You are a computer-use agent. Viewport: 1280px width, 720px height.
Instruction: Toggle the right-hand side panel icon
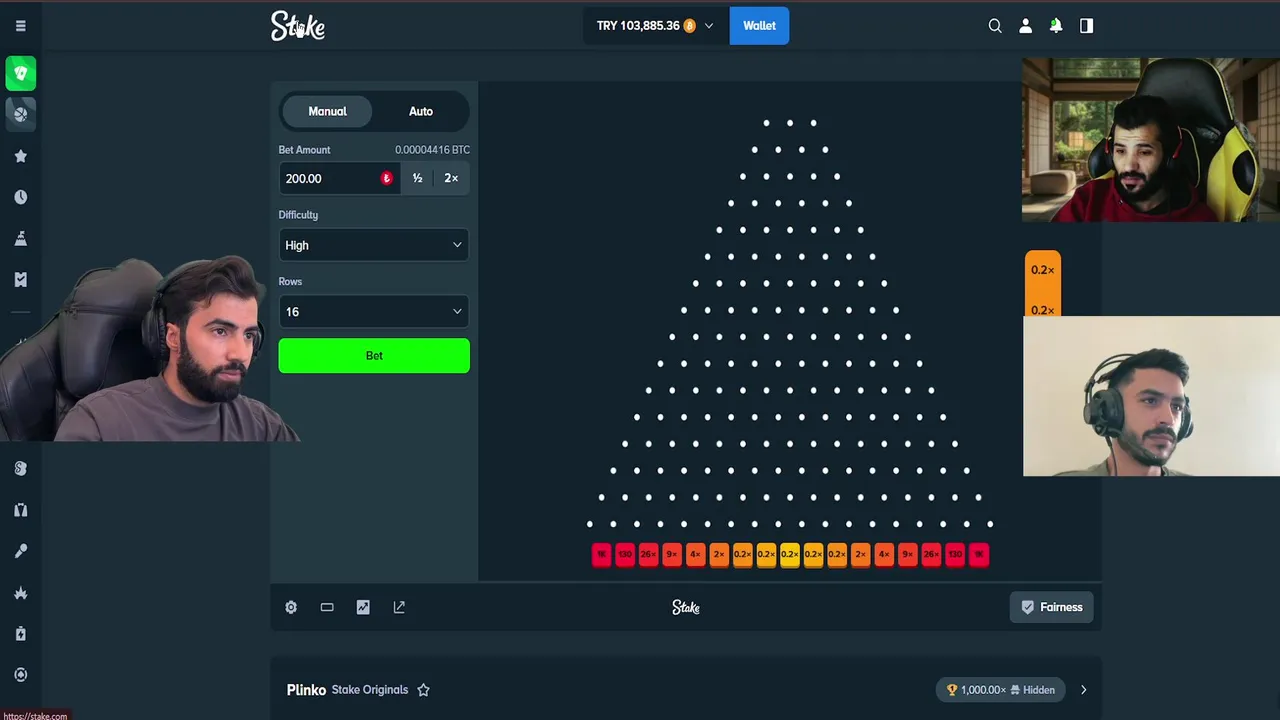pyautogui.click(x=1086, y=26)
